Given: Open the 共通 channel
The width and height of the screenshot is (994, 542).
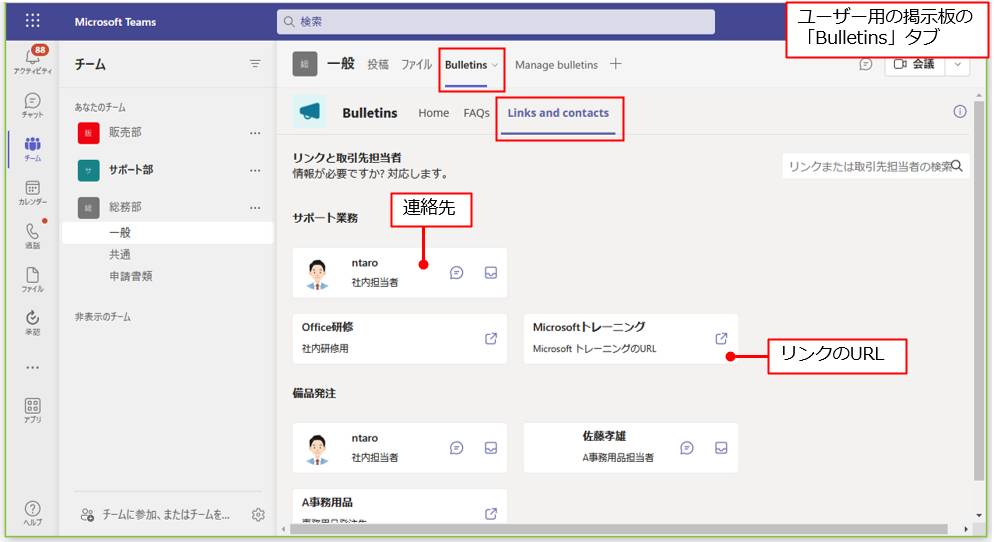Looking at the screenshot, I should [x=120, y=254].
